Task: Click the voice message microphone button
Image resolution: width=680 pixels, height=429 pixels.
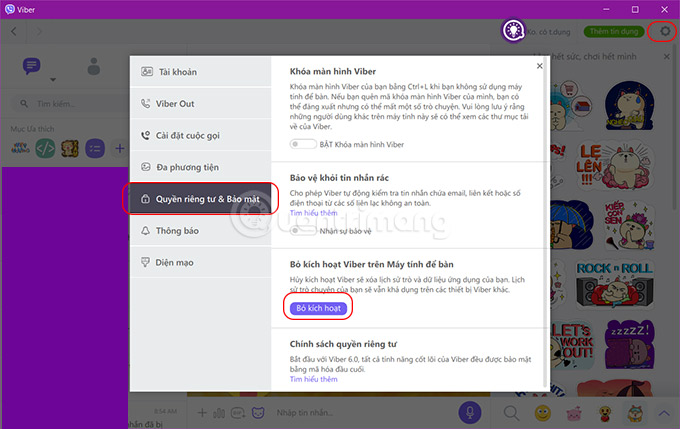Action: click(470, 413)
